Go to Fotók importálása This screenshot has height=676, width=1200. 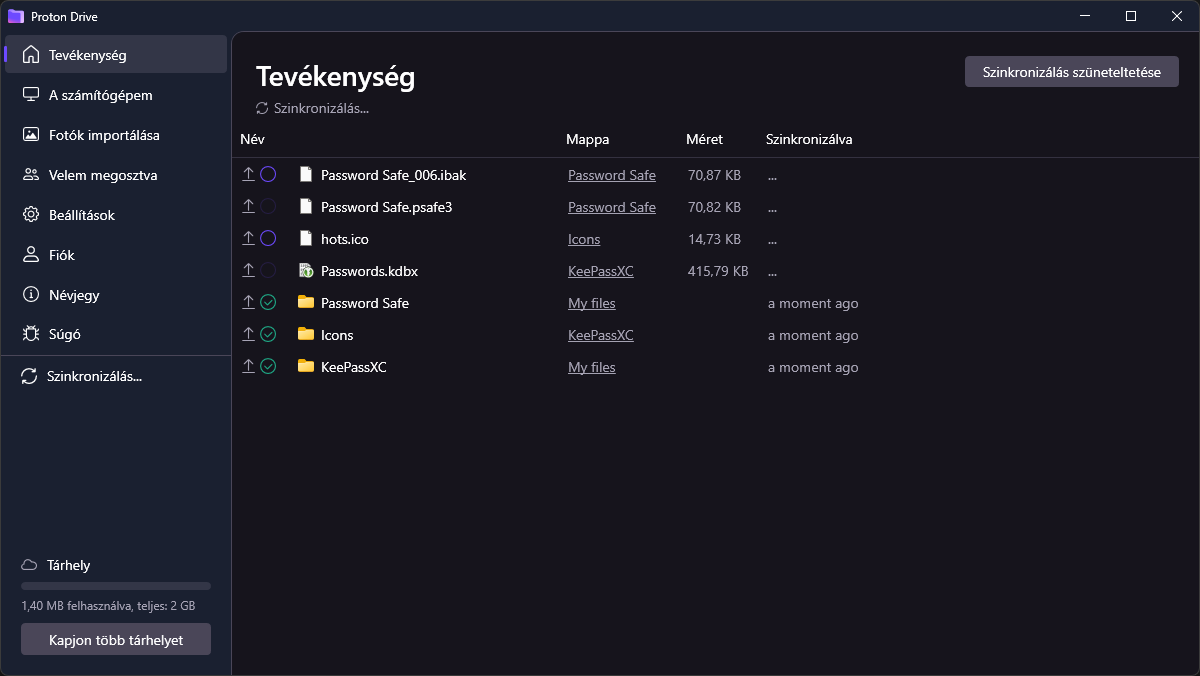tap(115, 135)
